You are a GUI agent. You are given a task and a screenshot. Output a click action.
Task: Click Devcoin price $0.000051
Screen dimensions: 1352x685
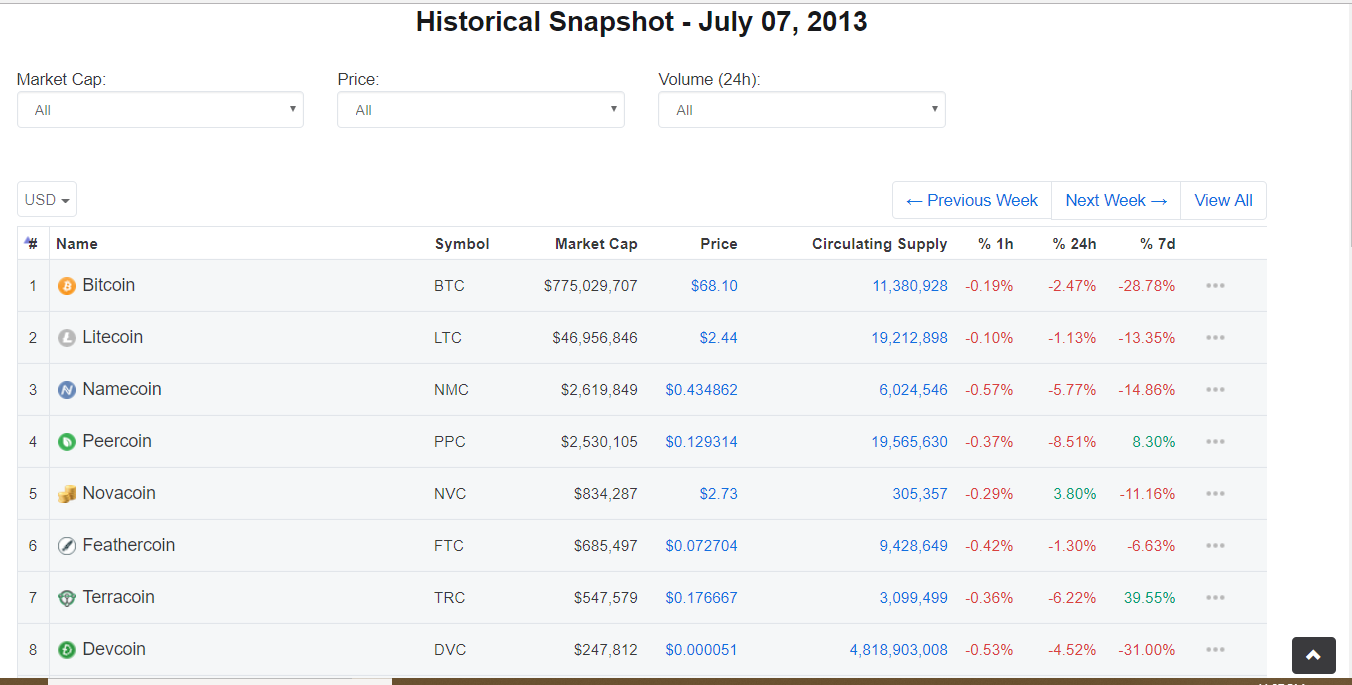pos(702,650)
